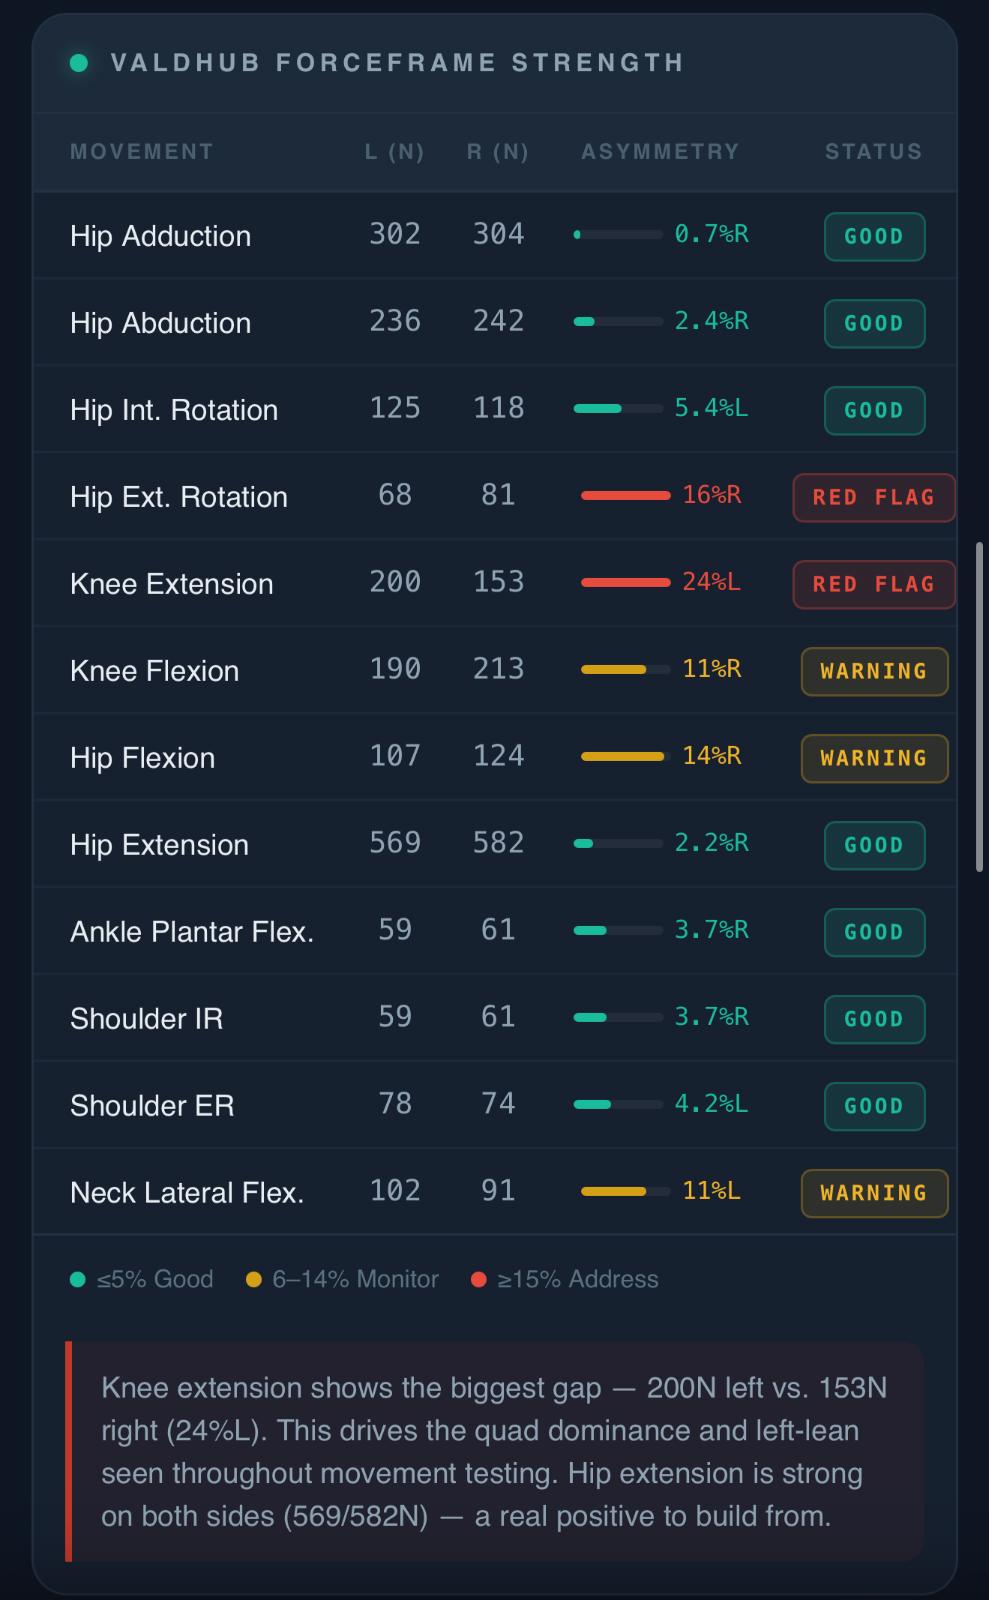Select the Hip Extension row label
The image size is (989, 1600).
[159, 845]
